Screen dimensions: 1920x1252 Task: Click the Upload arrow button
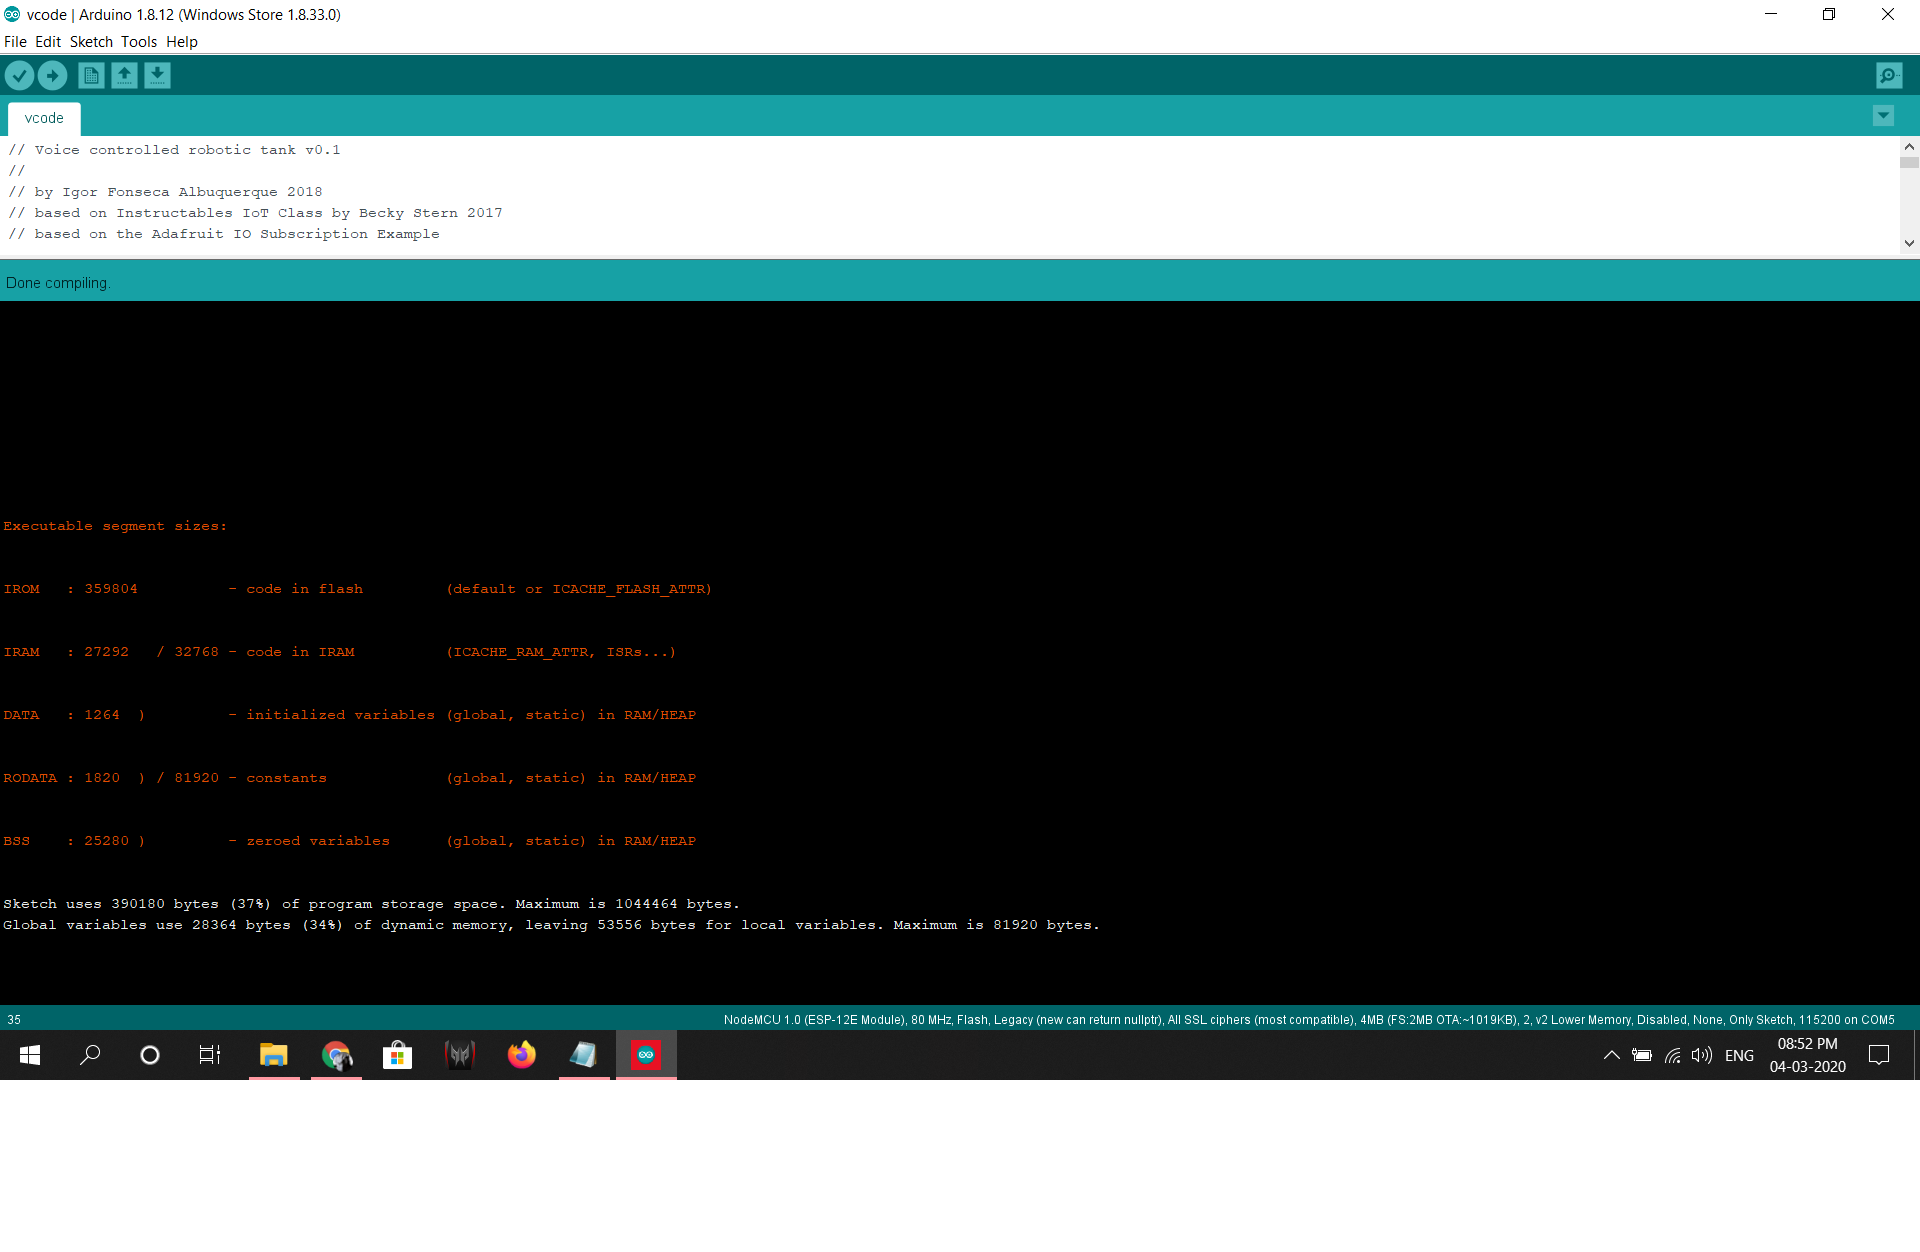click(x=52, y=75)
